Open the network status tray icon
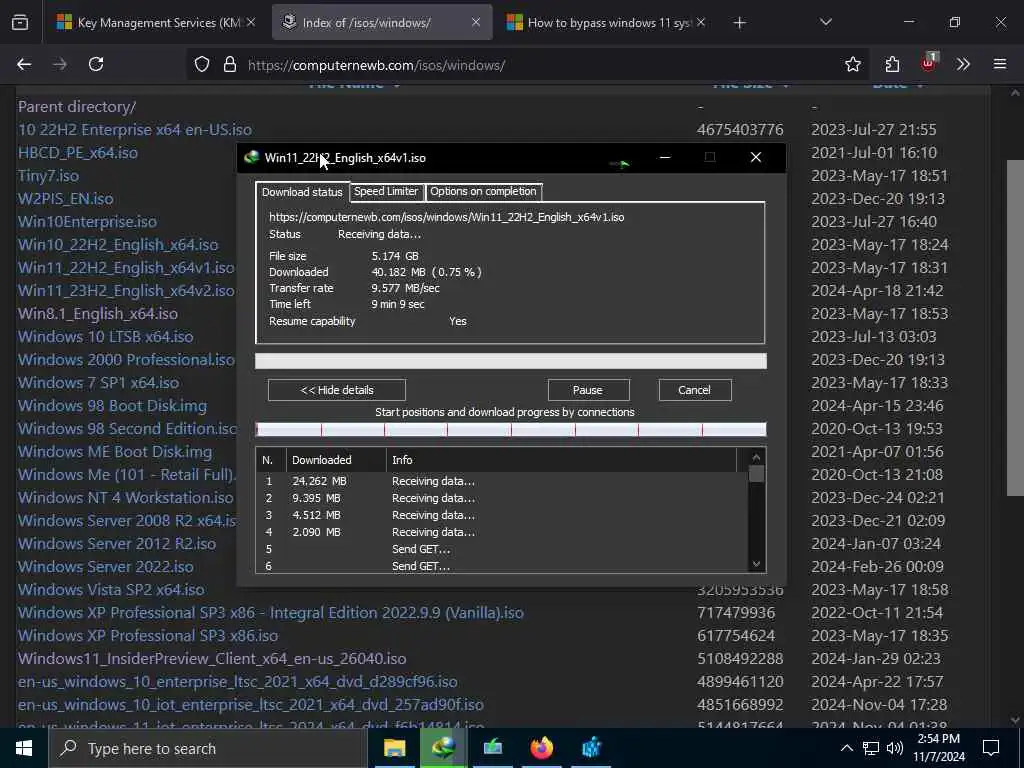1024x768 pixels. pos(871,748)
